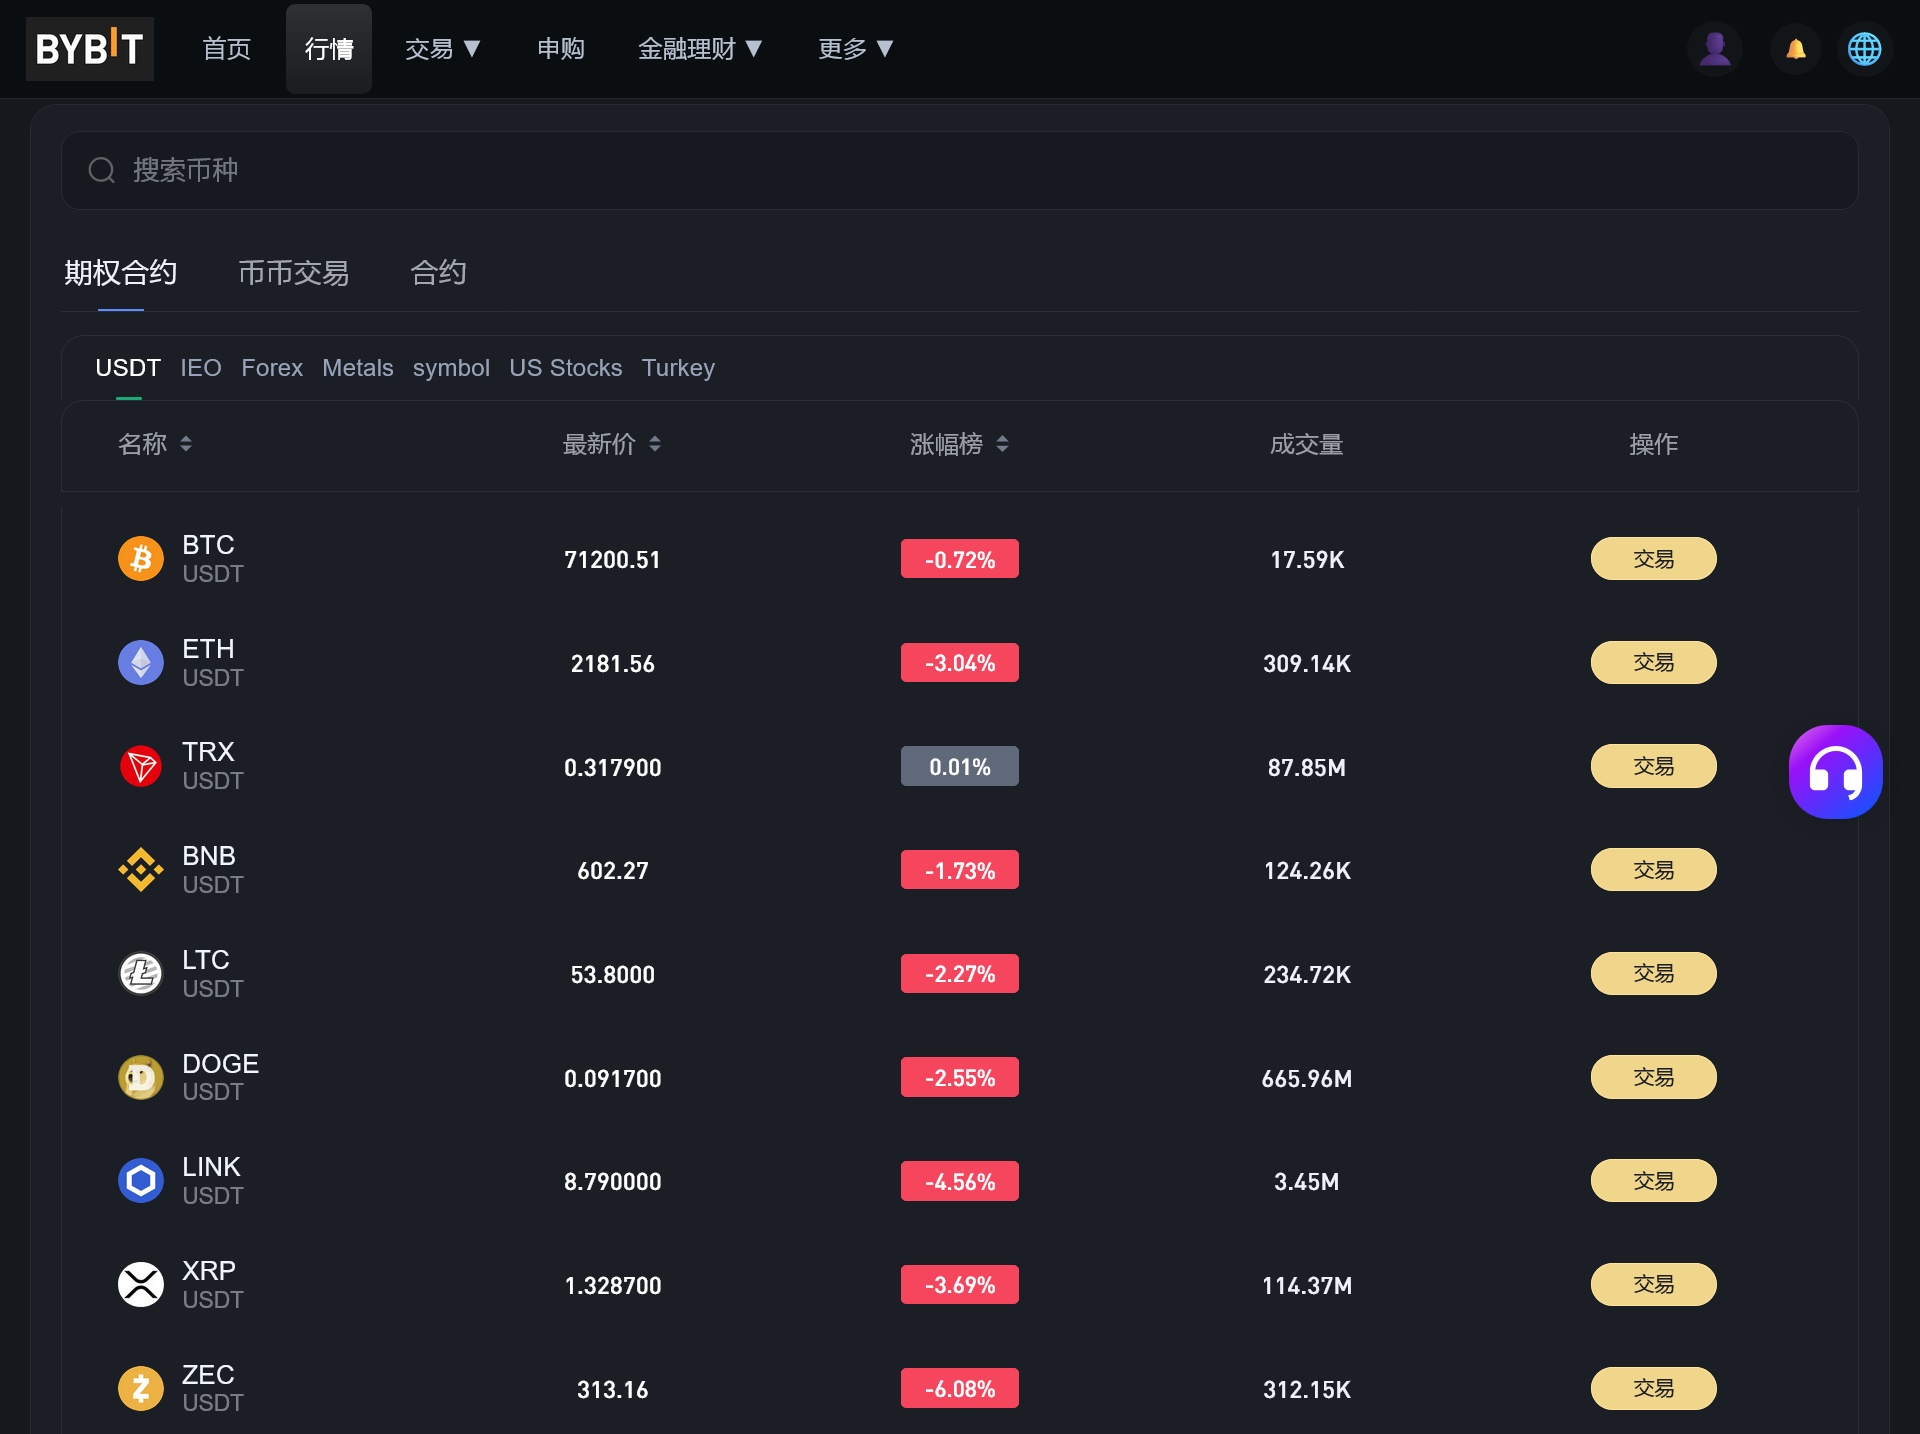Click LINK change badge -4.56%
Image resolution: width=1920 pixels, height=1434 pixels.
pyautogui.click(x=960, y=1181)
